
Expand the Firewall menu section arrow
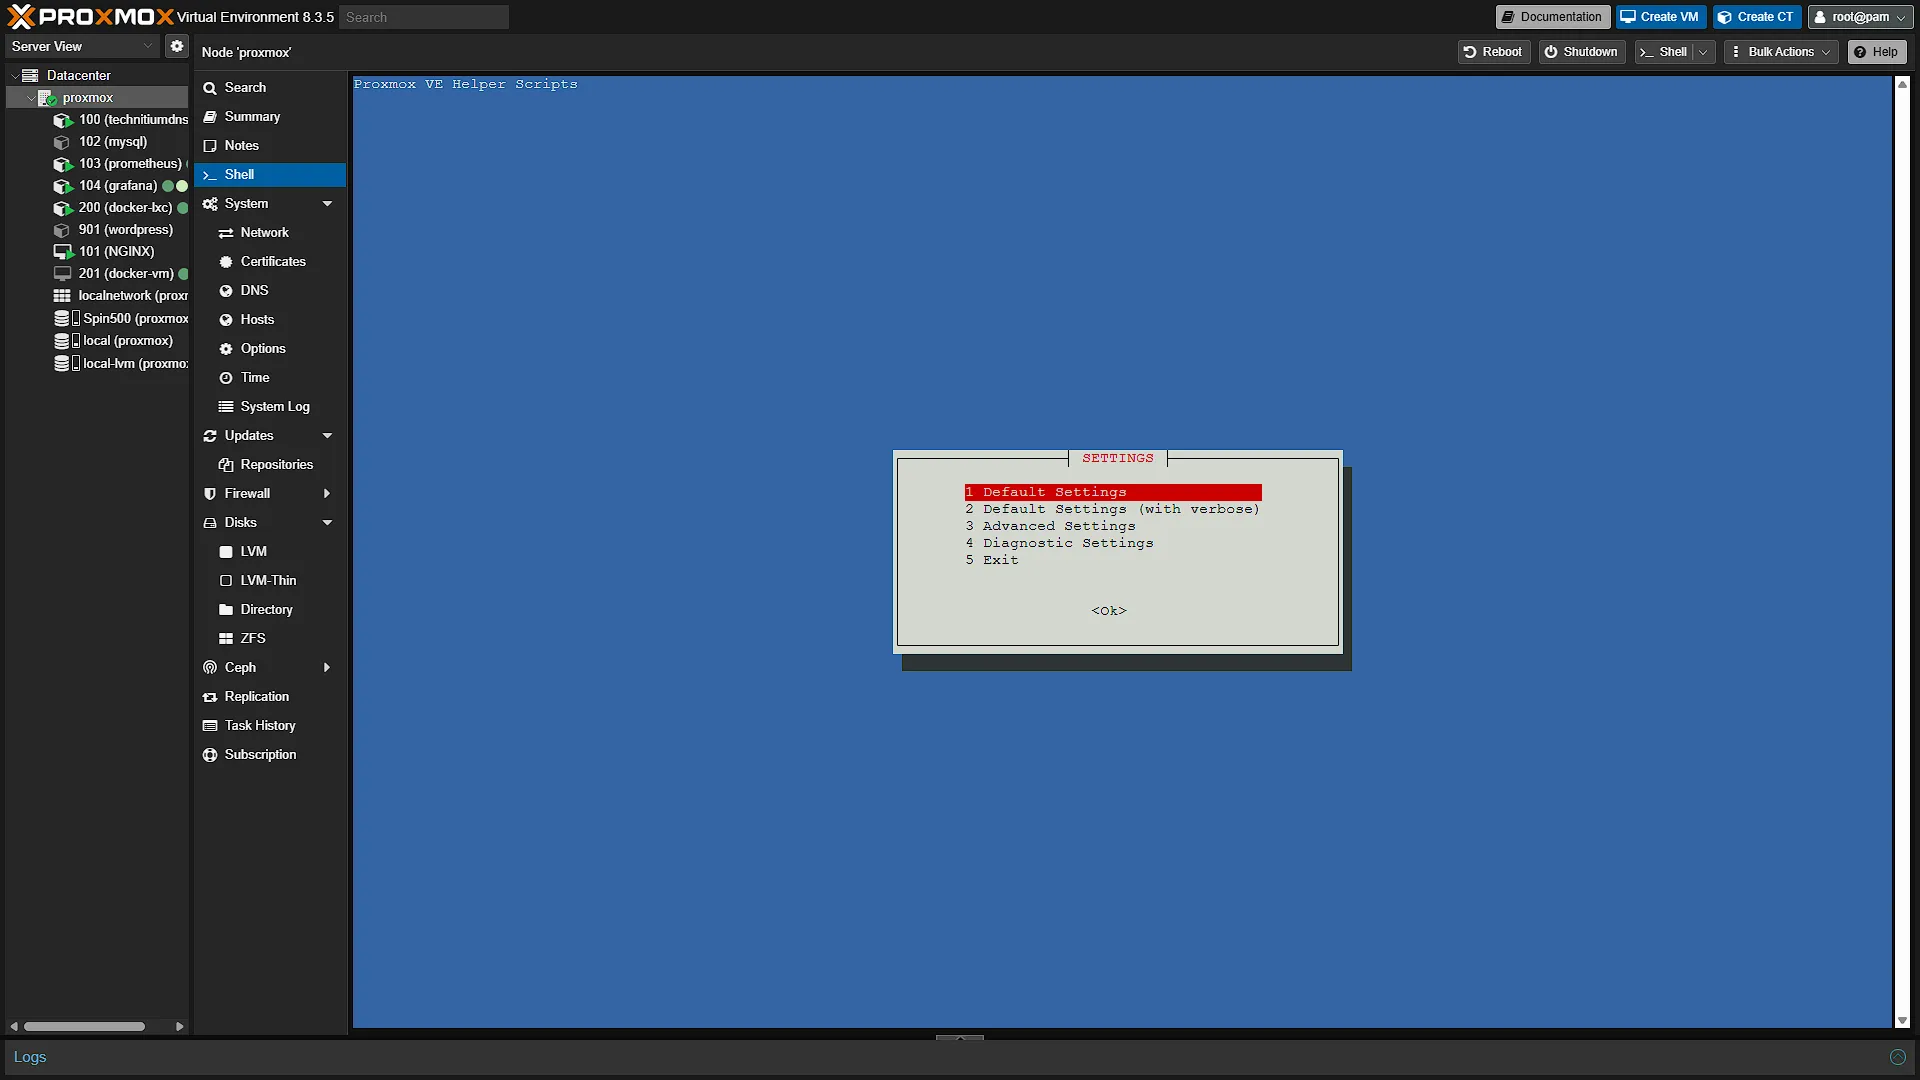[x=327, y=494]
